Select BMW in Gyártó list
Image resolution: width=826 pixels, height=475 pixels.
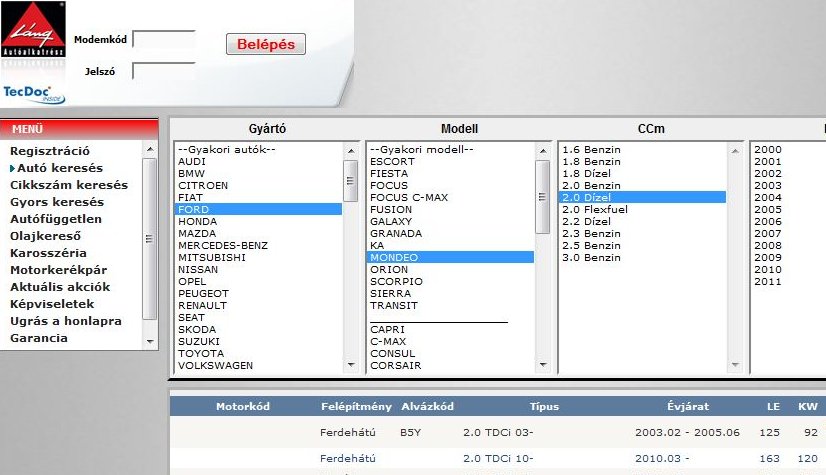coord(258,174)
